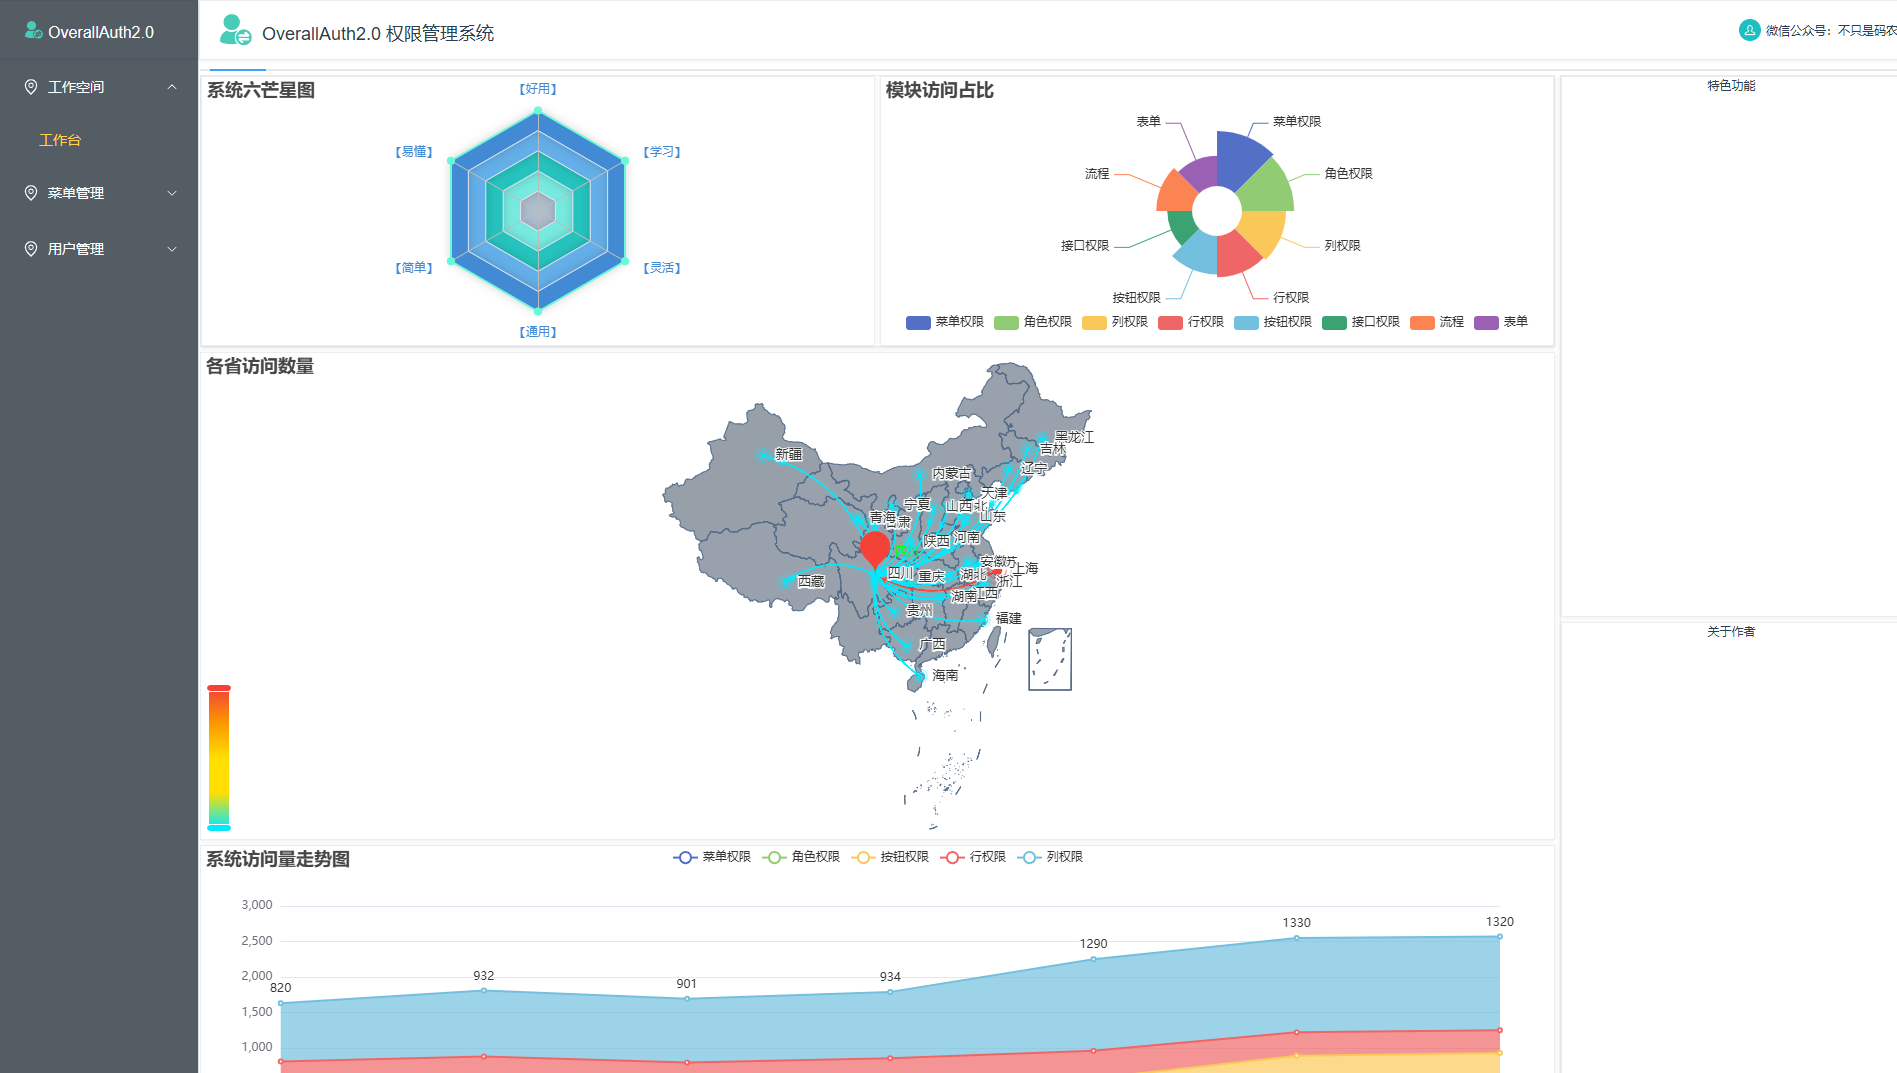Screen dimensions: 1897x1073
Task: Click the header user logo icon
Action: click(x=235, y=30)
